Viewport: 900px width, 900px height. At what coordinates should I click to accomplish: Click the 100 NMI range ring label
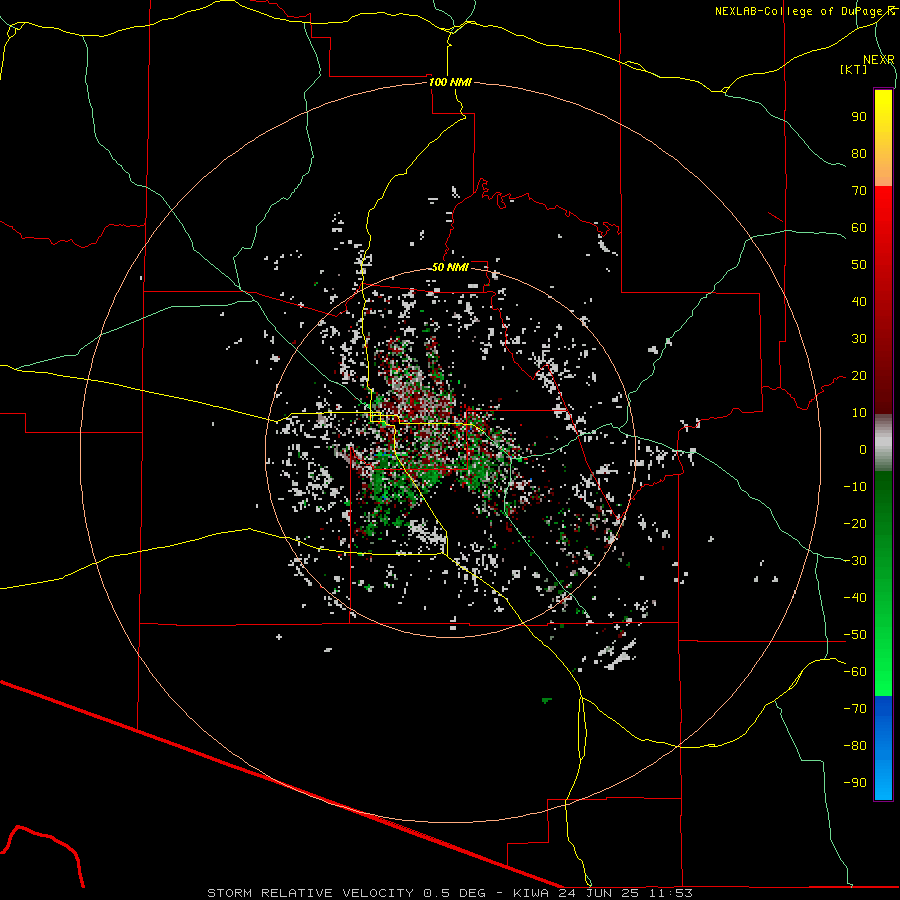point(450,82)
